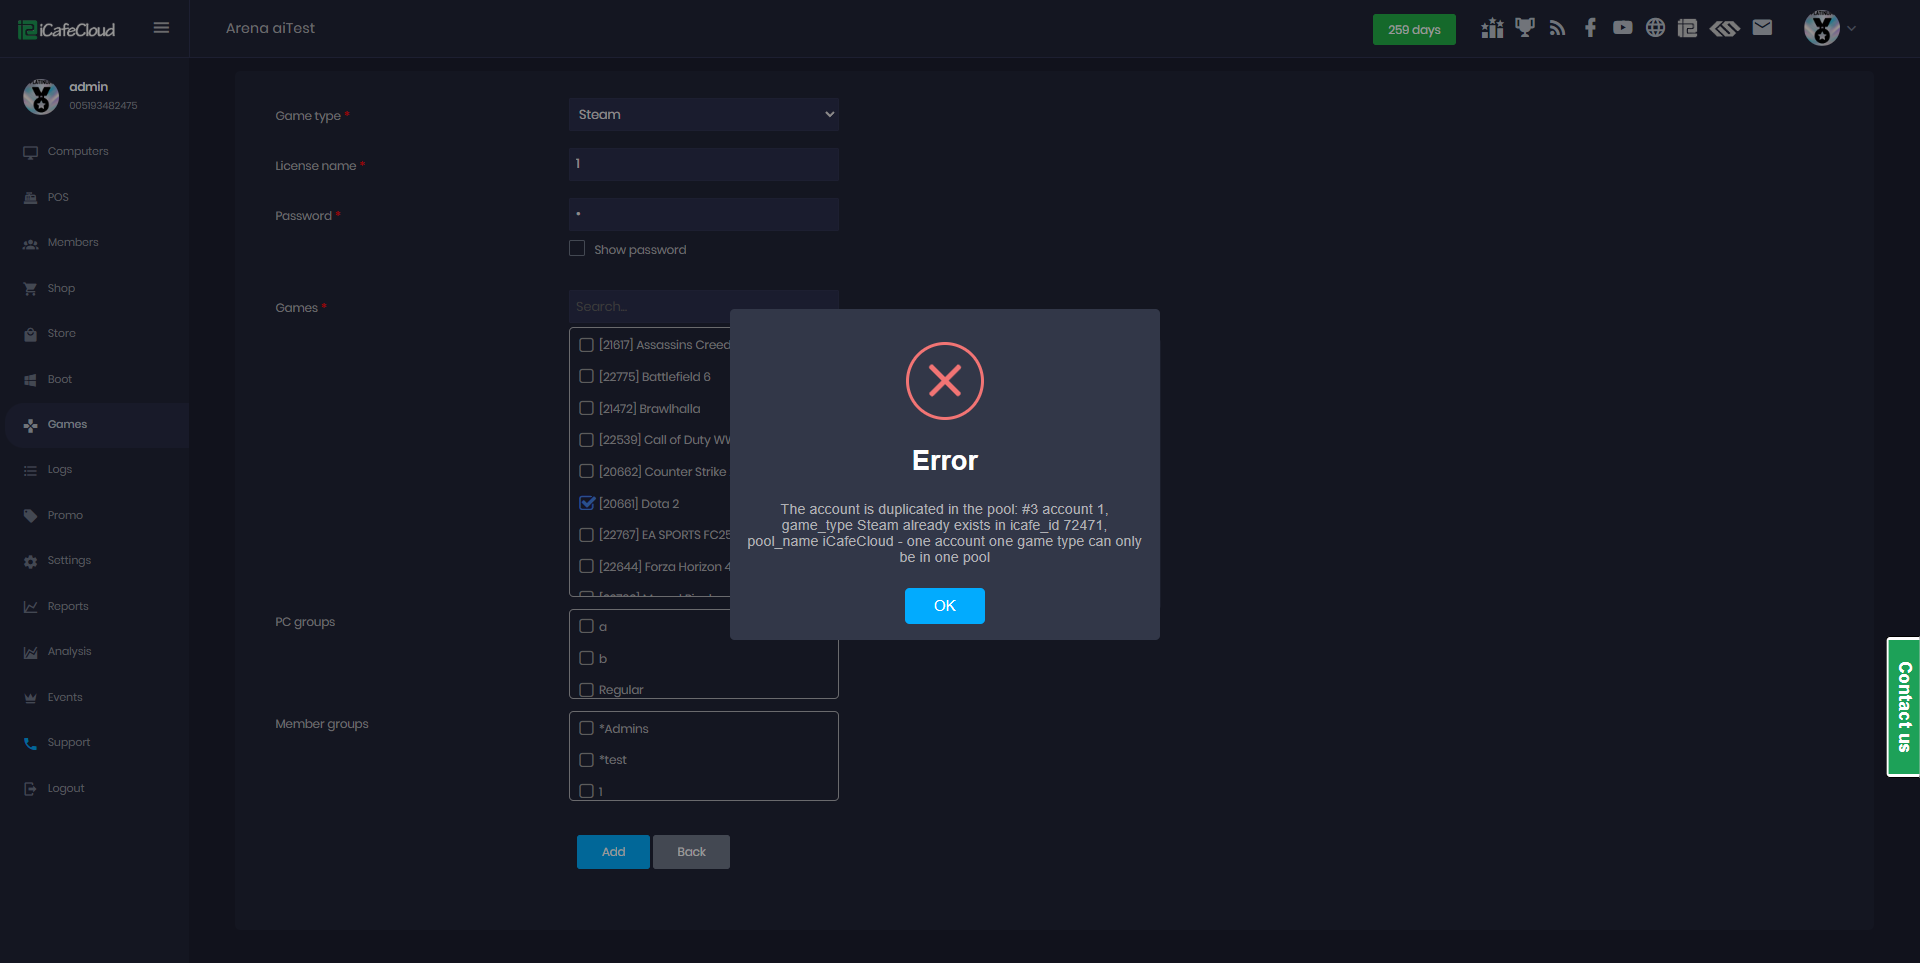Check the Counter Strike game checkbox

pyautogui.click(x=587, y=471)
